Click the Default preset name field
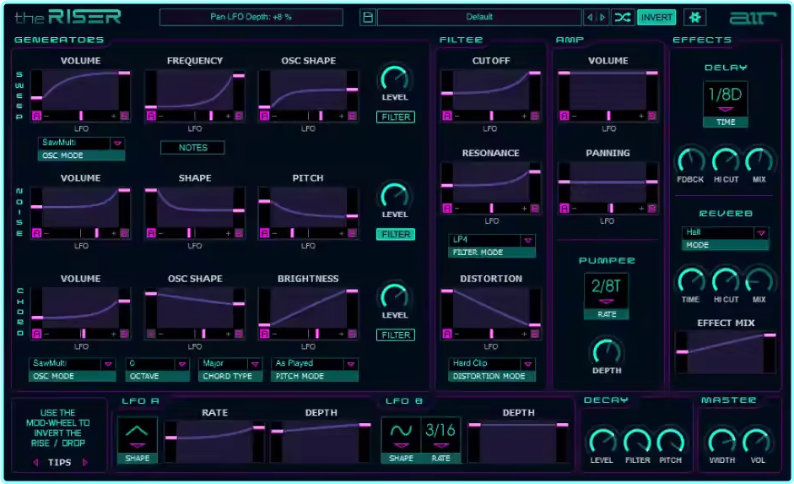The height and width of the screenshot is (484, 794). [479, 17]
